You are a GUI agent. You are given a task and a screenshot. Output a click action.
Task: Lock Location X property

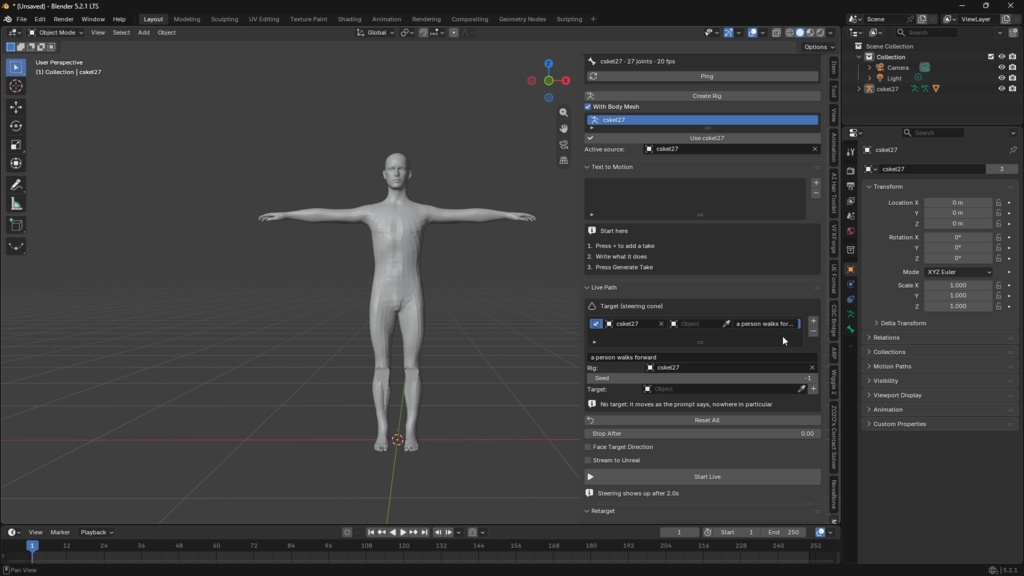(x=999, y=202)
